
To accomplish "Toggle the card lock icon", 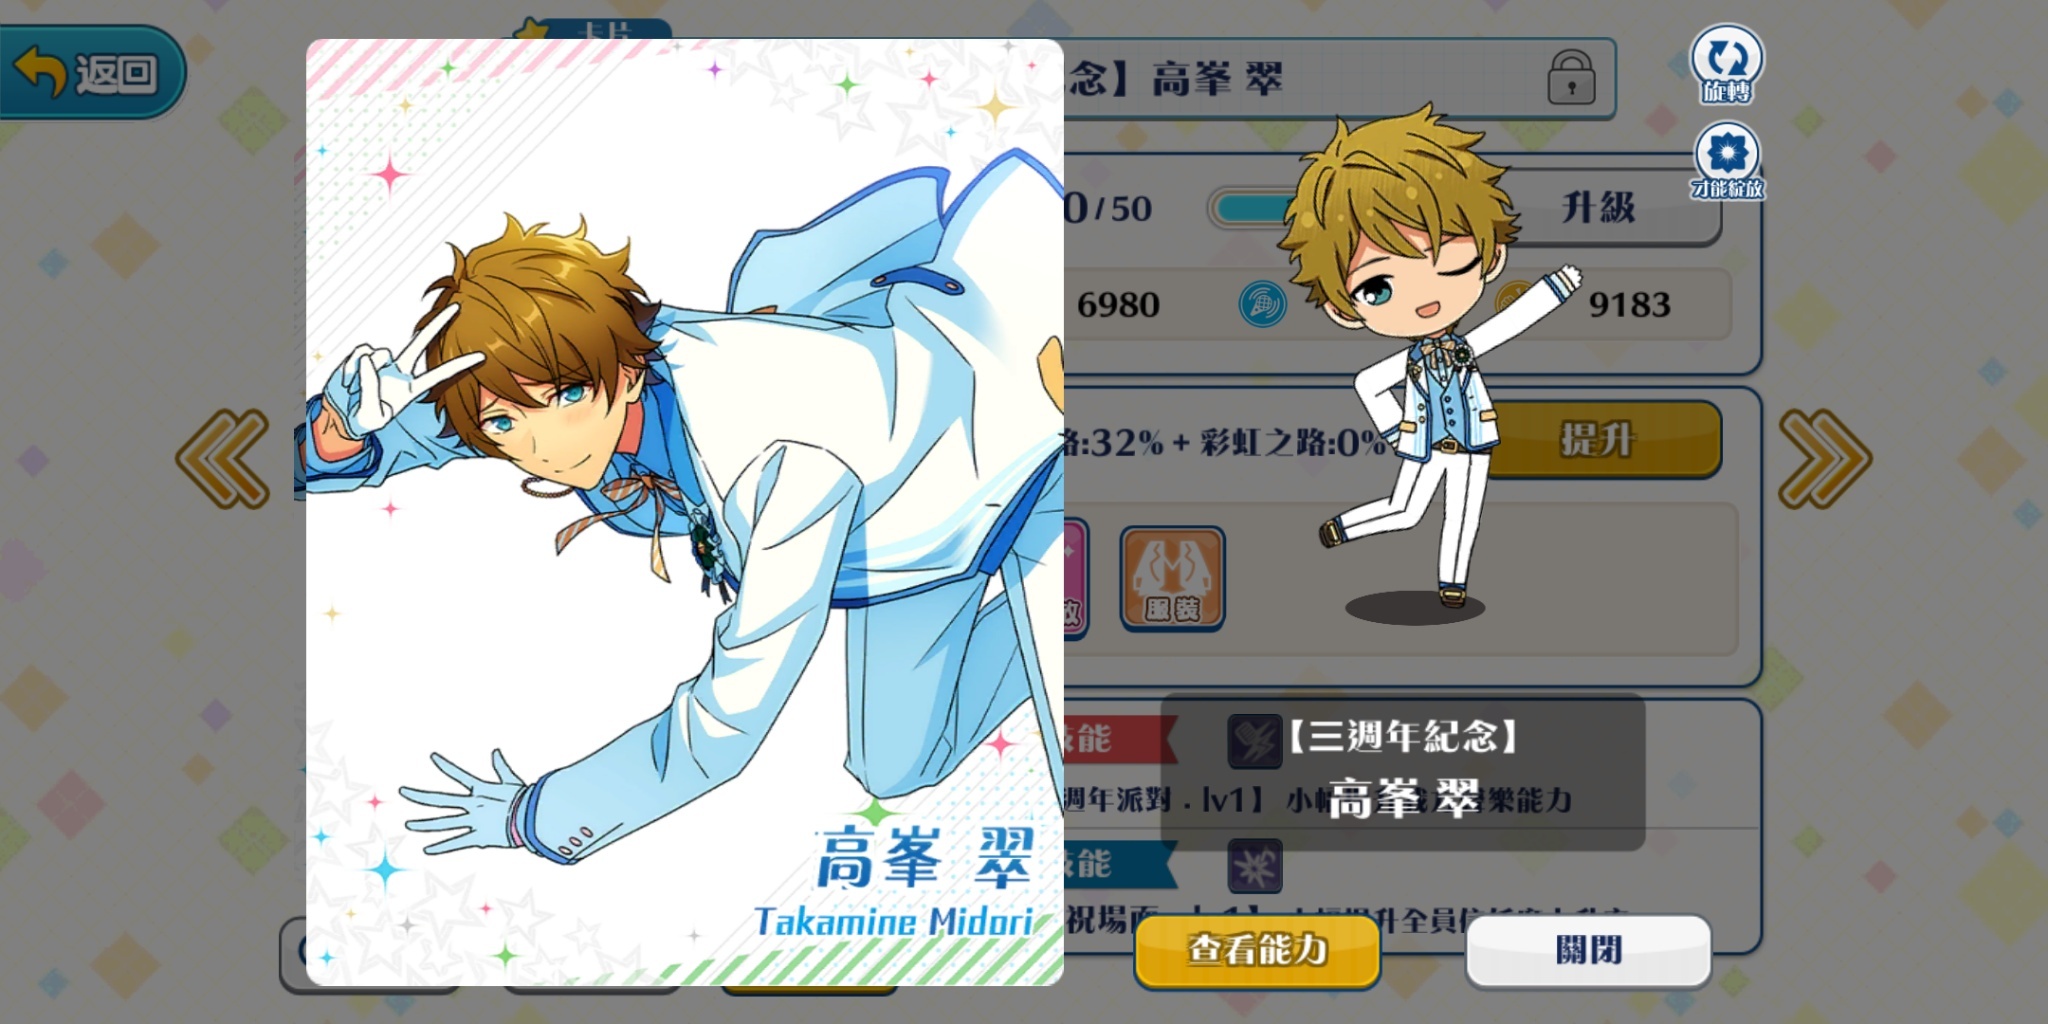I will pyautogui.click(x=1571, y=77).
